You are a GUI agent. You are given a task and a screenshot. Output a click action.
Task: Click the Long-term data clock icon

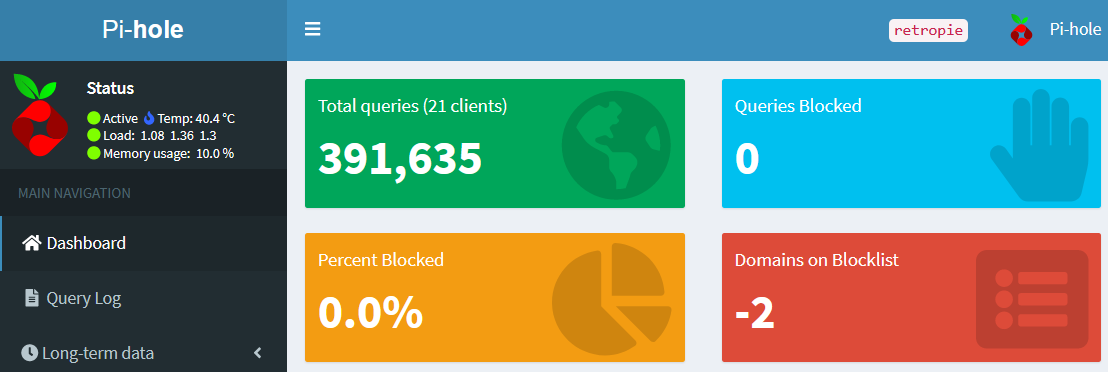click(x=29, y=353)
